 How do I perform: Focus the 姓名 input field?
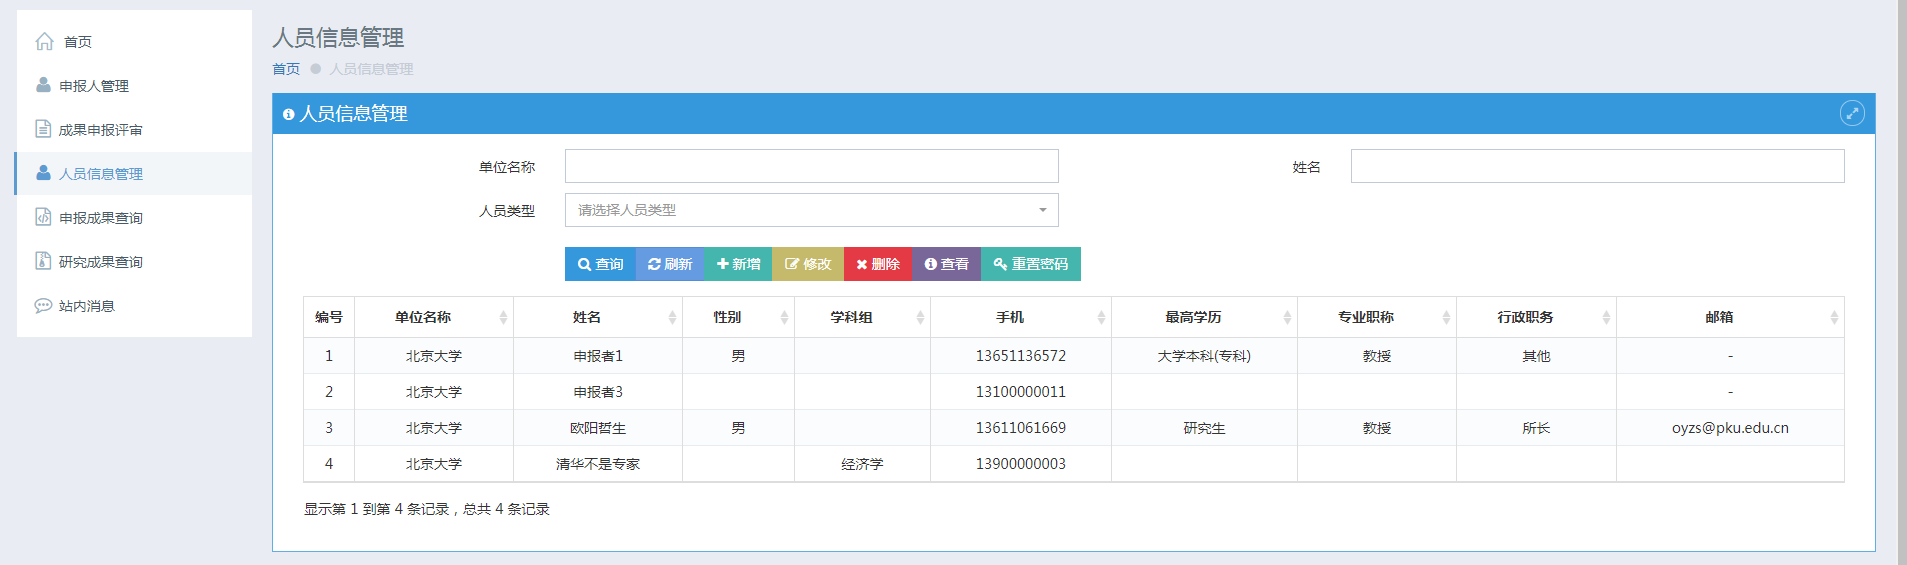click(x=1597, y=166)
